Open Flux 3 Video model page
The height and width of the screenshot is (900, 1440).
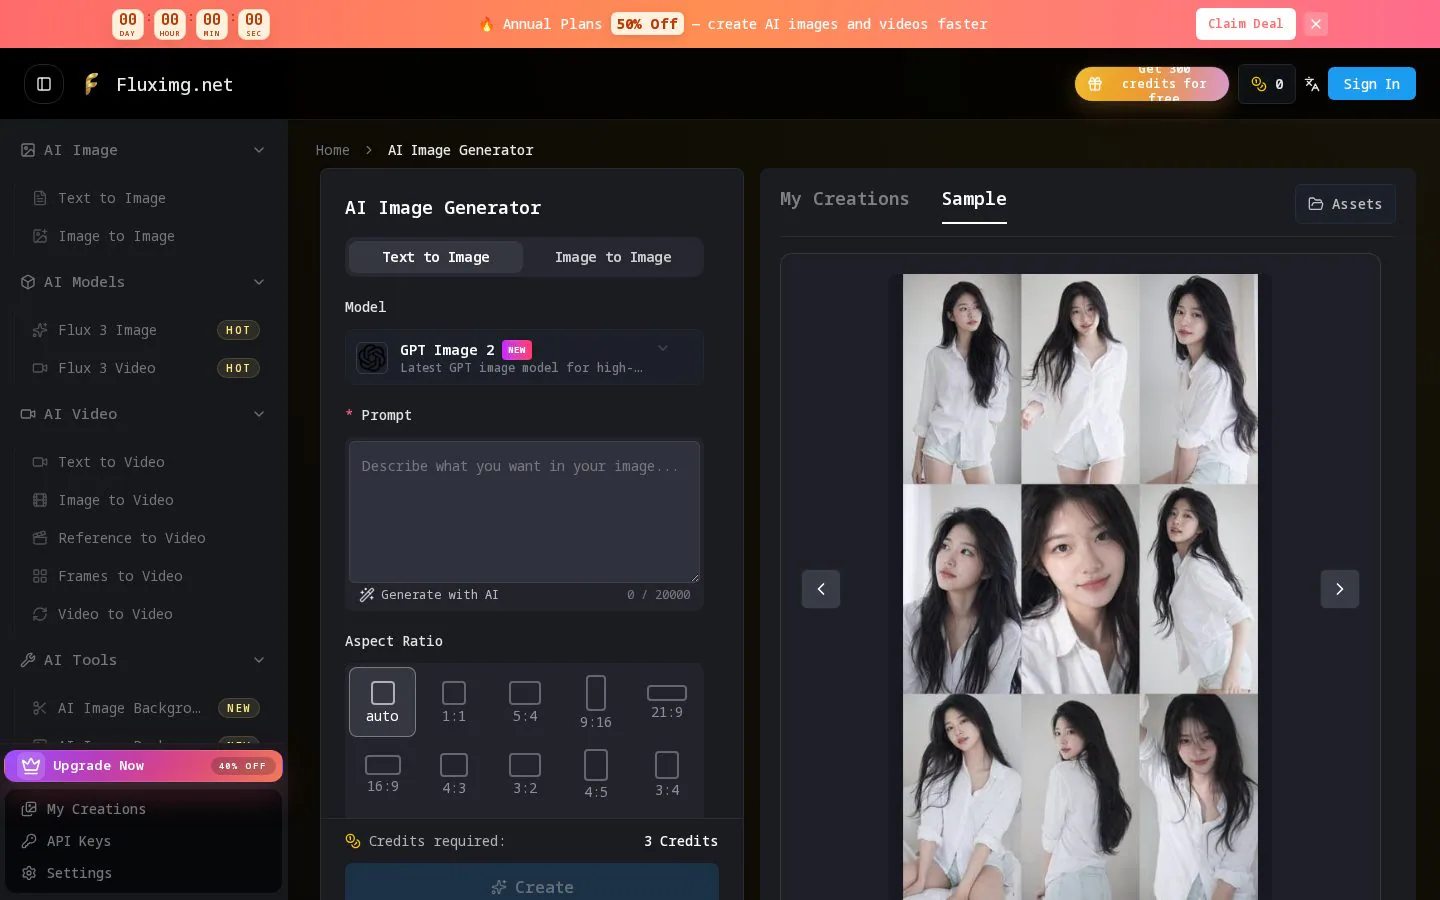coord(144,368)
